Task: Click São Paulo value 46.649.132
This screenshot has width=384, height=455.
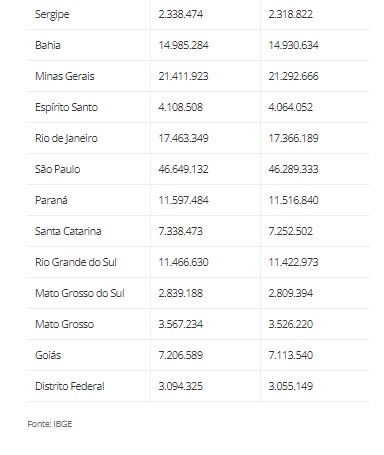Action: pyautogui.click(x=183, y=169)
